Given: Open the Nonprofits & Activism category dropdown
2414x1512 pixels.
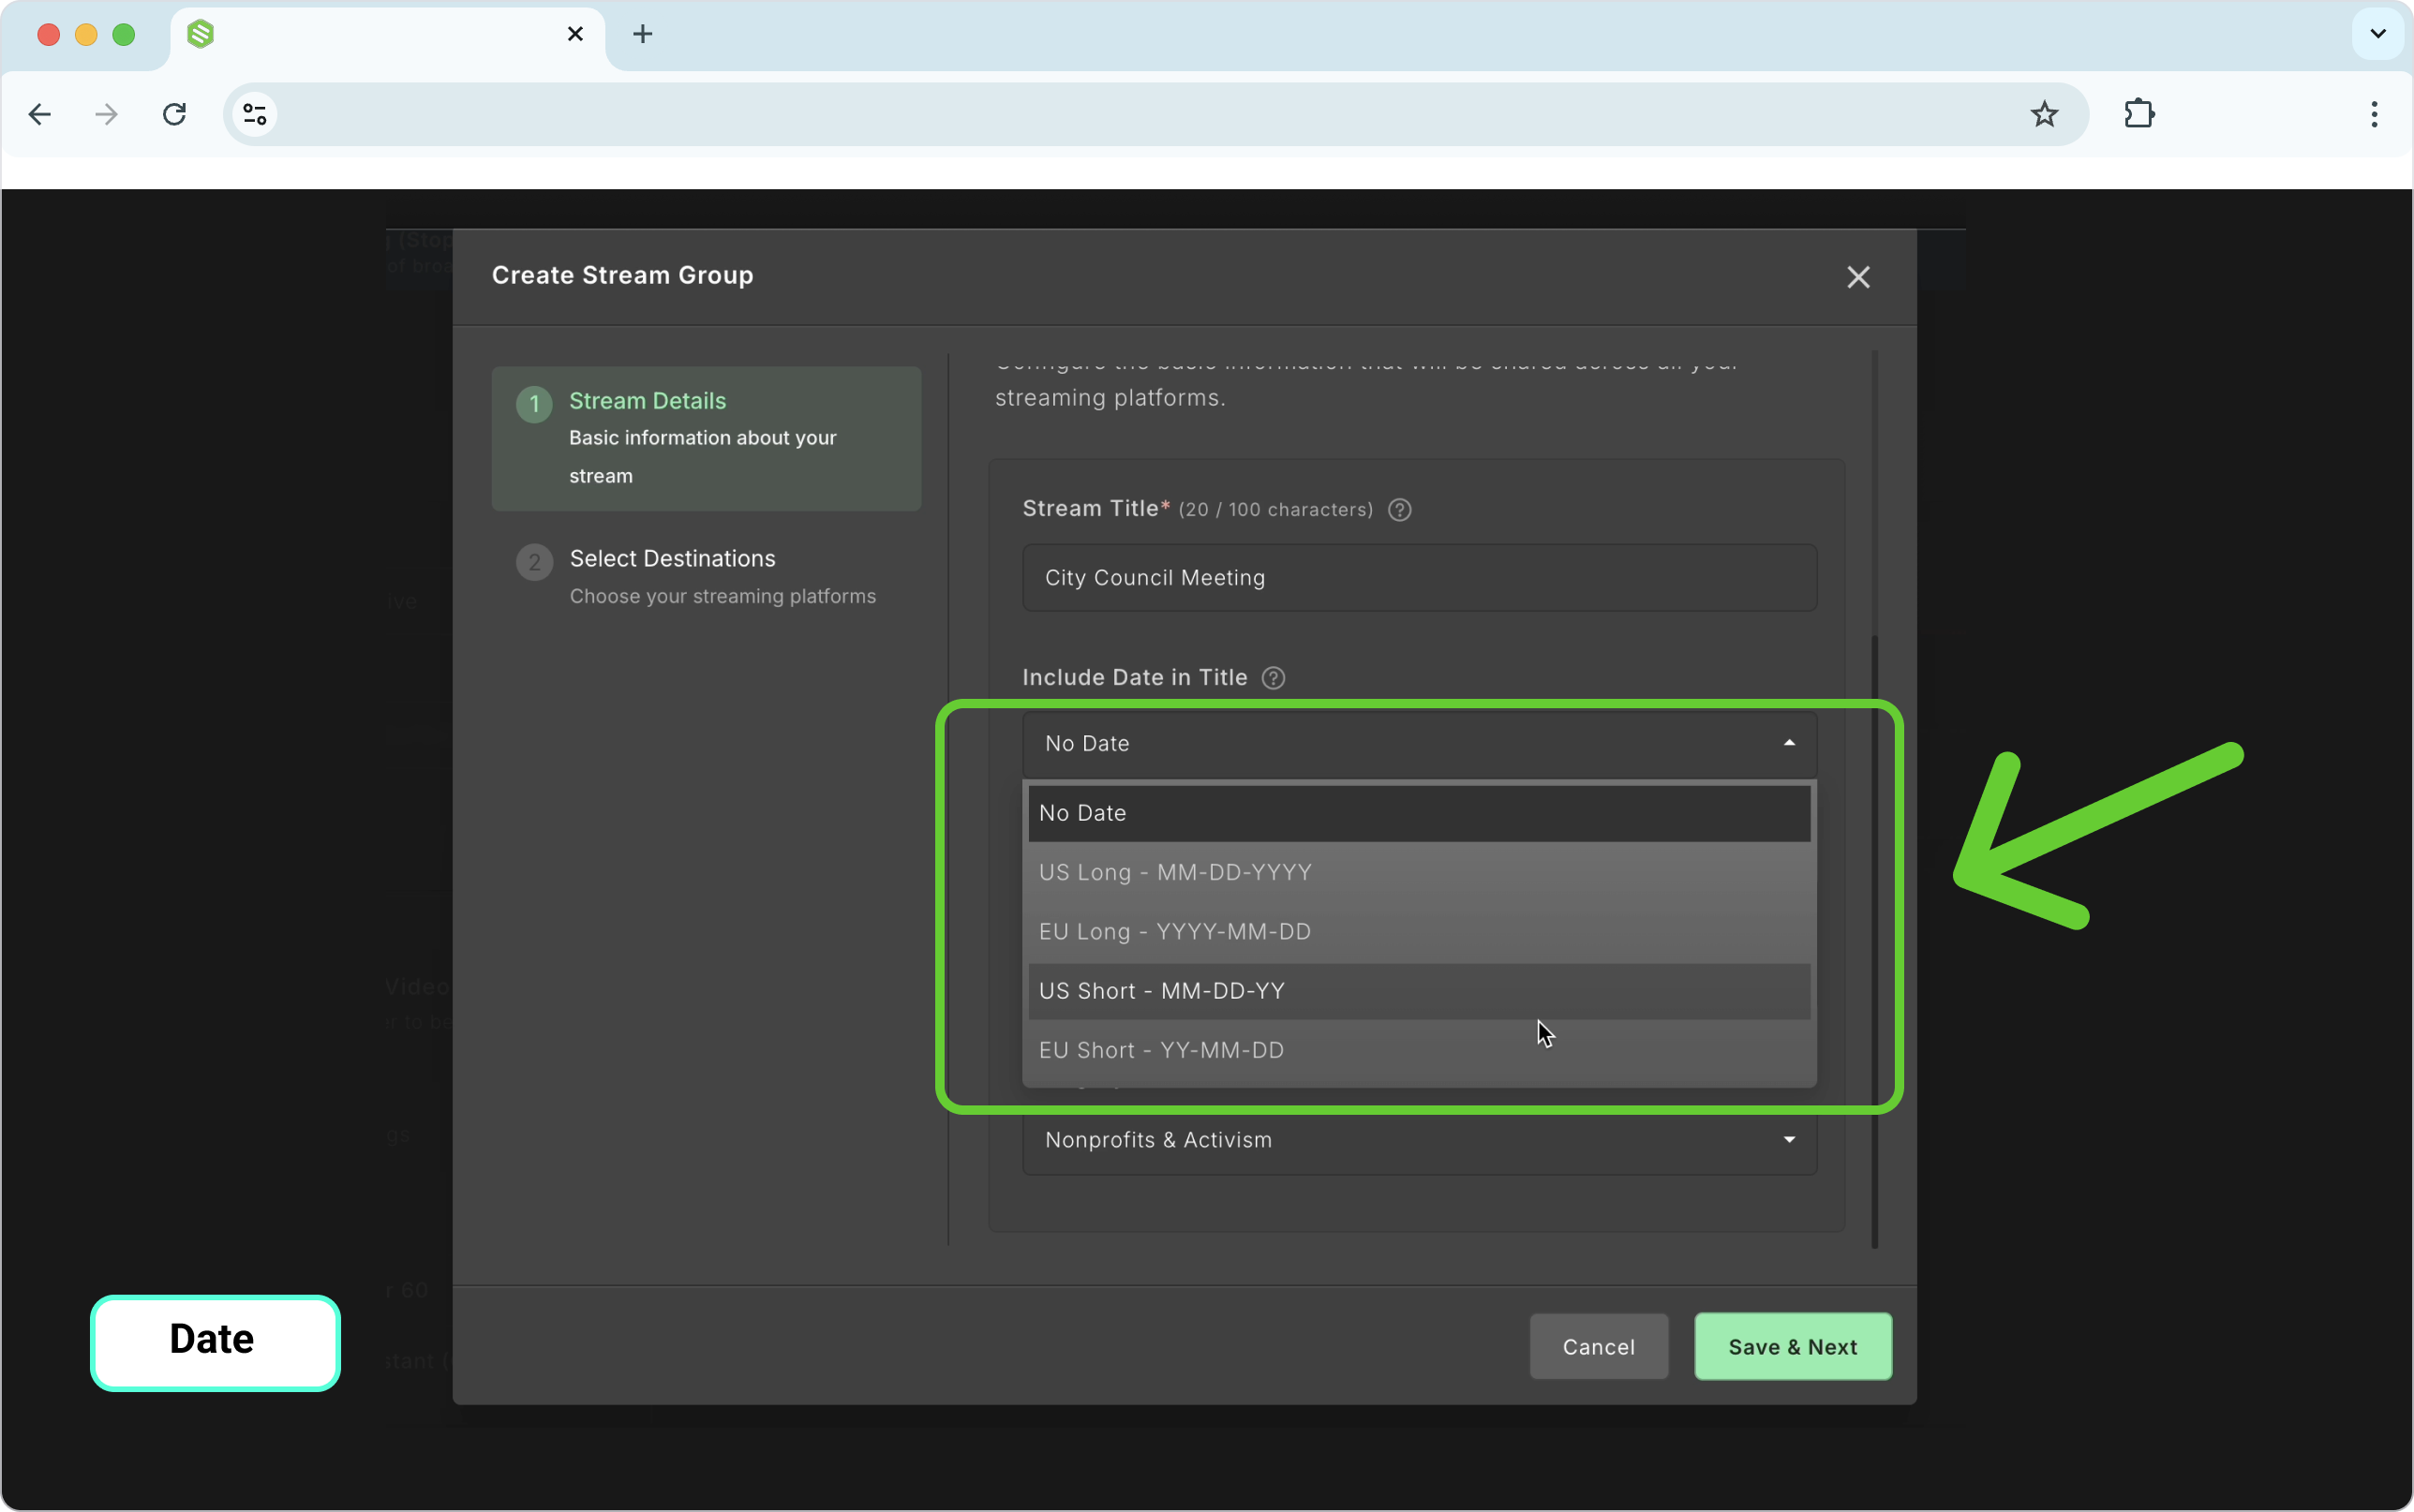Looking at the screenshot, I should tap(1419, 1140).
